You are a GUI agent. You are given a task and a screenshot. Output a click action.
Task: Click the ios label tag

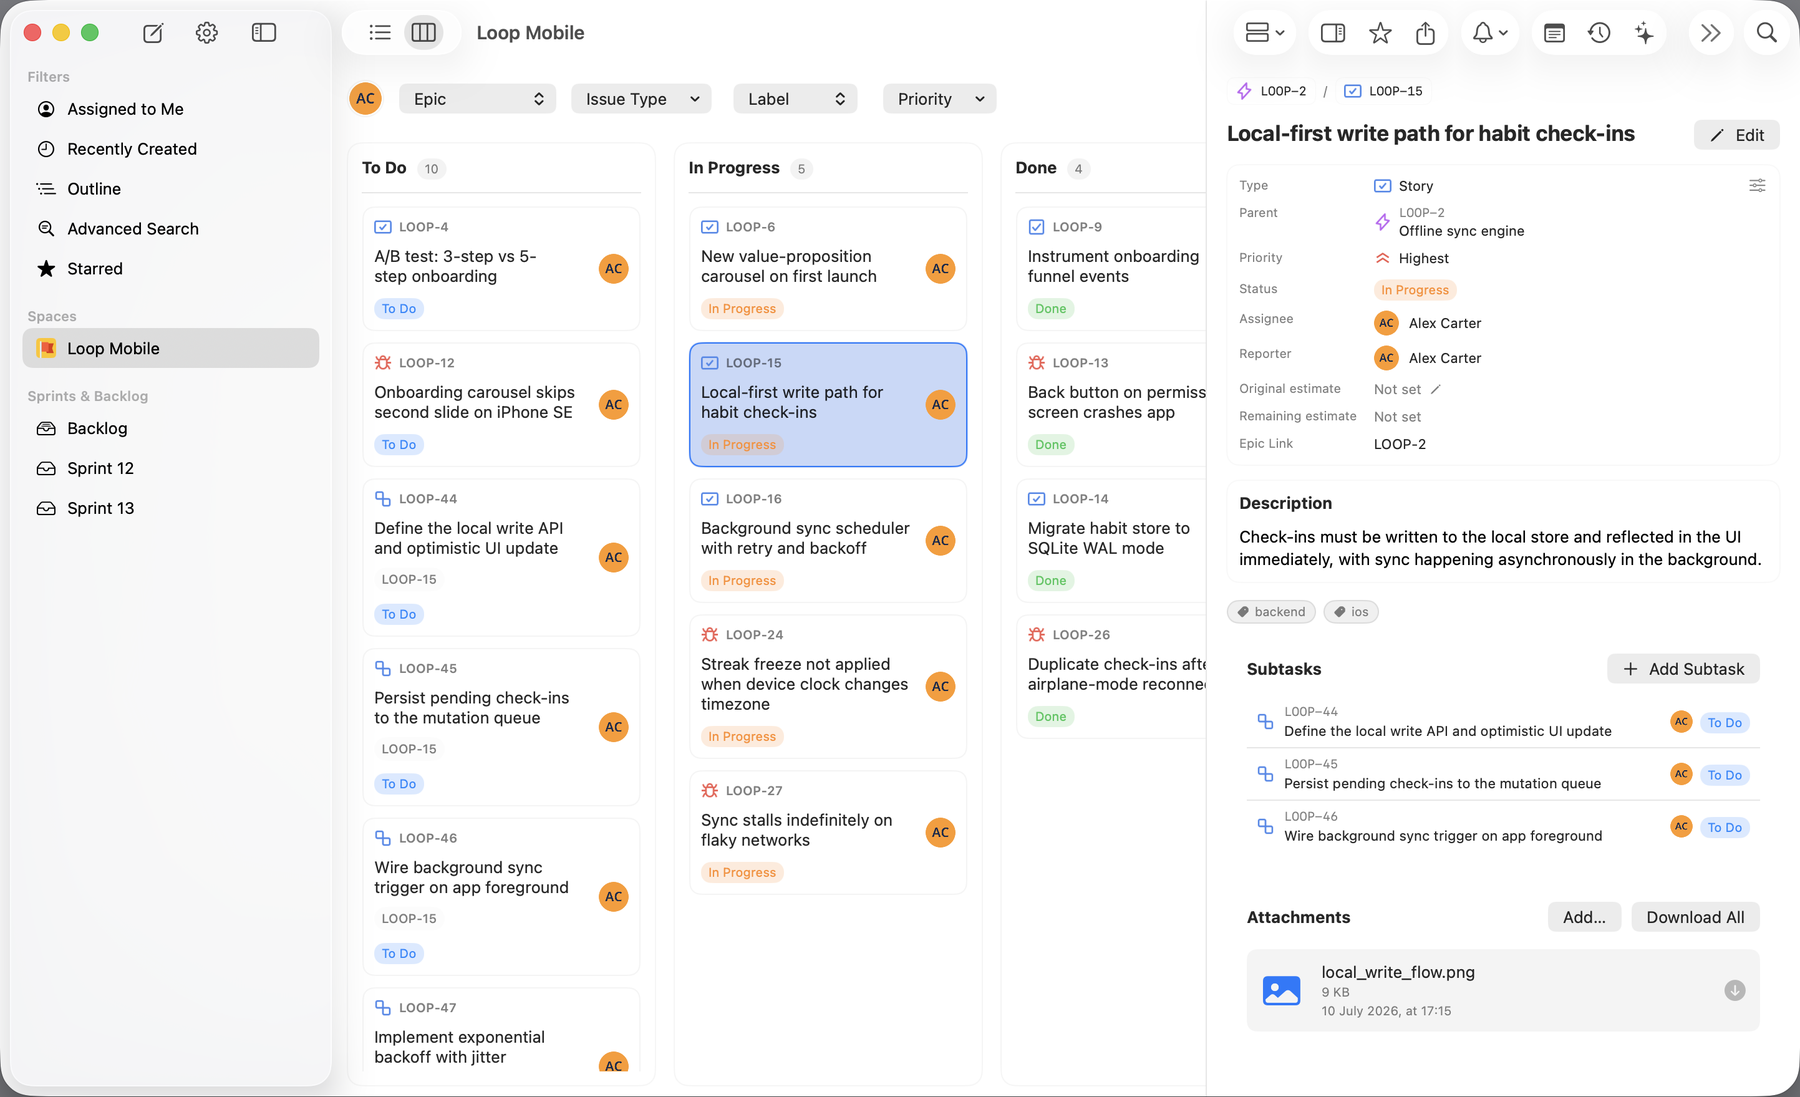click(x=1351, y=612)
